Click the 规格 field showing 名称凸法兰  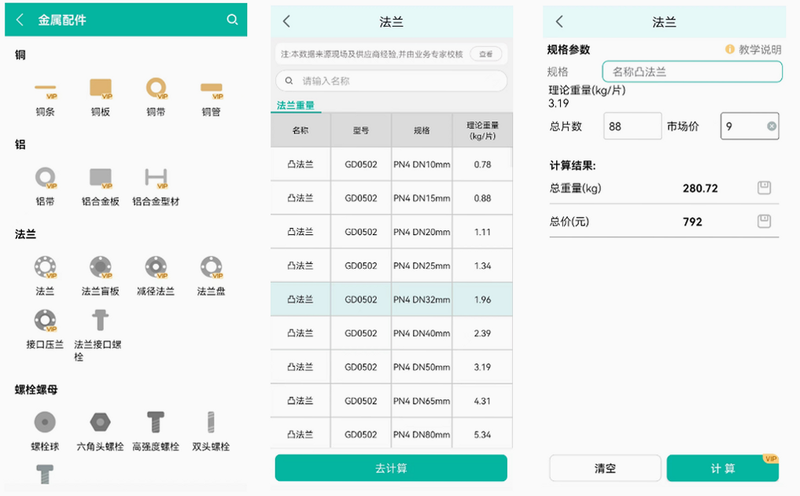click(692, 71)
